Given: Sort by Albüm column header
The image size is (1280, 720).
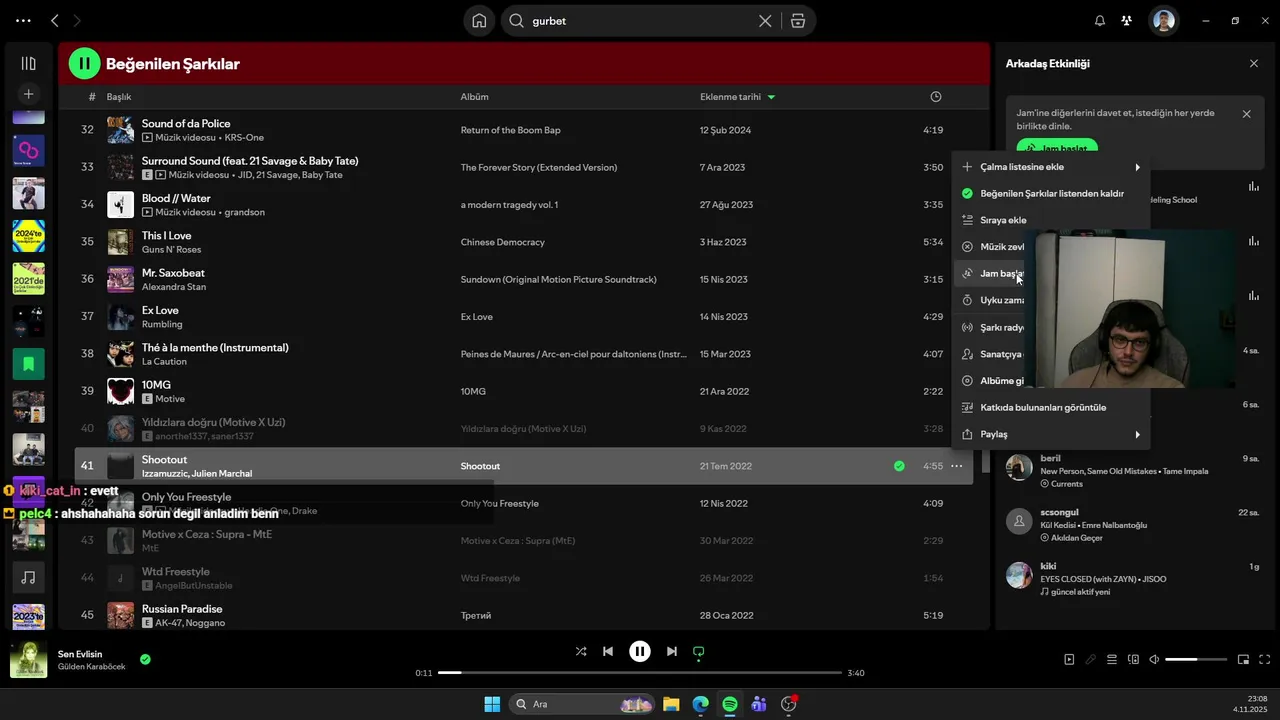Looking at the screenshot, I should (x=474, y=97).
